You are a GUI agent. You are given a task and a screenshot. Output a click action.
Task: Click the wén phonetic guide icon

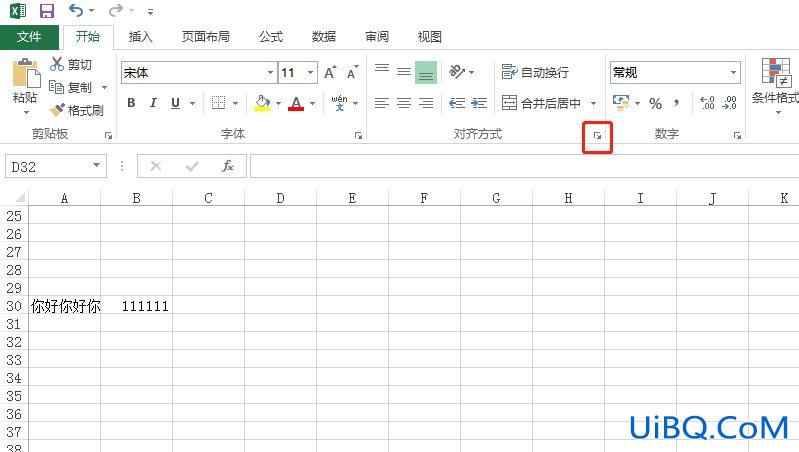(x=339, y=103)
